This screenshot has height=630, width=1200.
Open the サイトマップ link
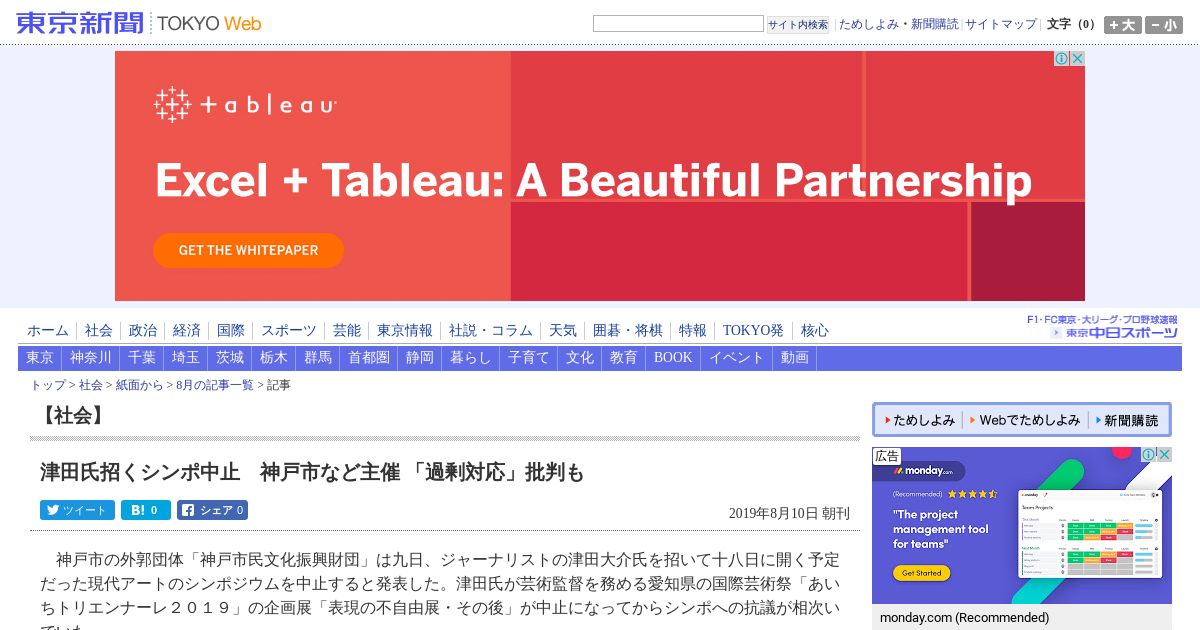coord(1001,24)
